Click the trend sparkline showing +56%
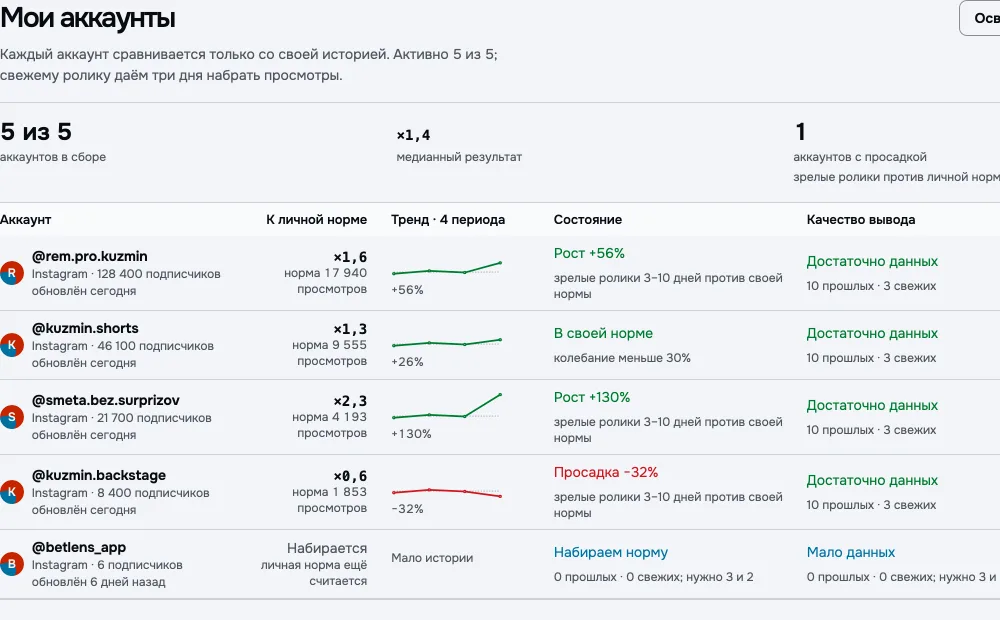Image resolution: width=1000 pixels, height=620 pixels. [x=446, y=269]
